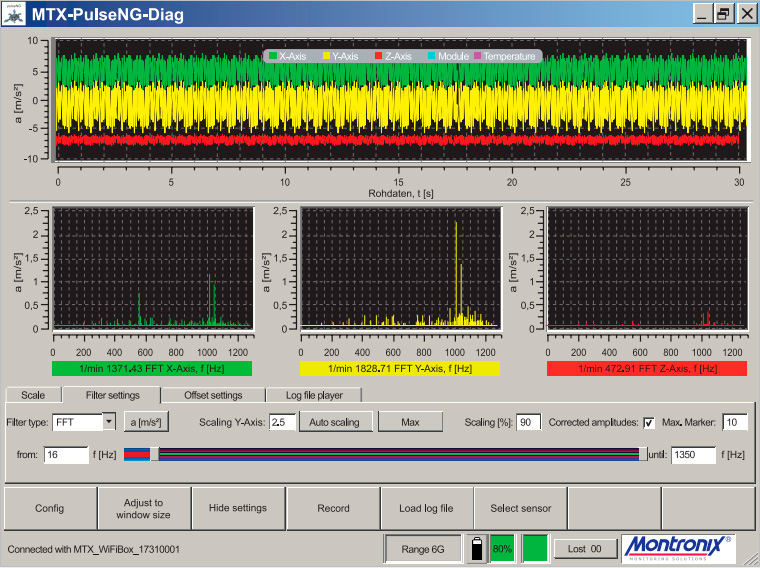The height and width of the screenshot is (568, 760).
Task: Click the Record button
Action: pos(333,508)
